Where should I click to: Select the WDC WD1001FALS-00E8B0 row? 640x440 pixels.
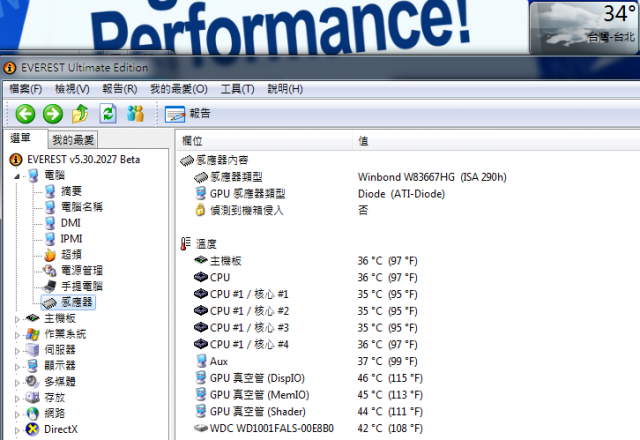[x=309, y=428]
